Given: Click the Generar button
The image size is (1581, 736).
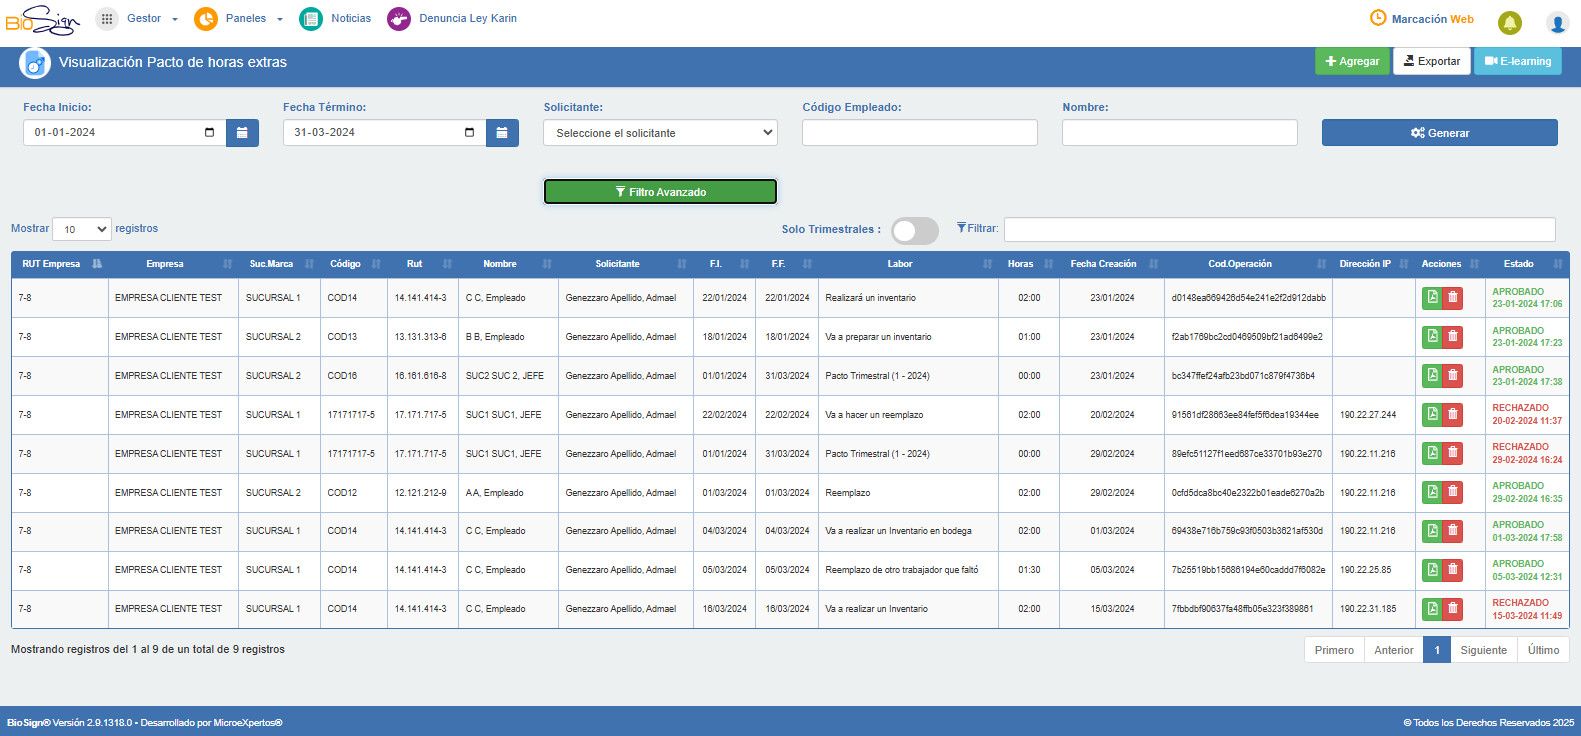Looking at the screenshot, I should coord(1439,133).
